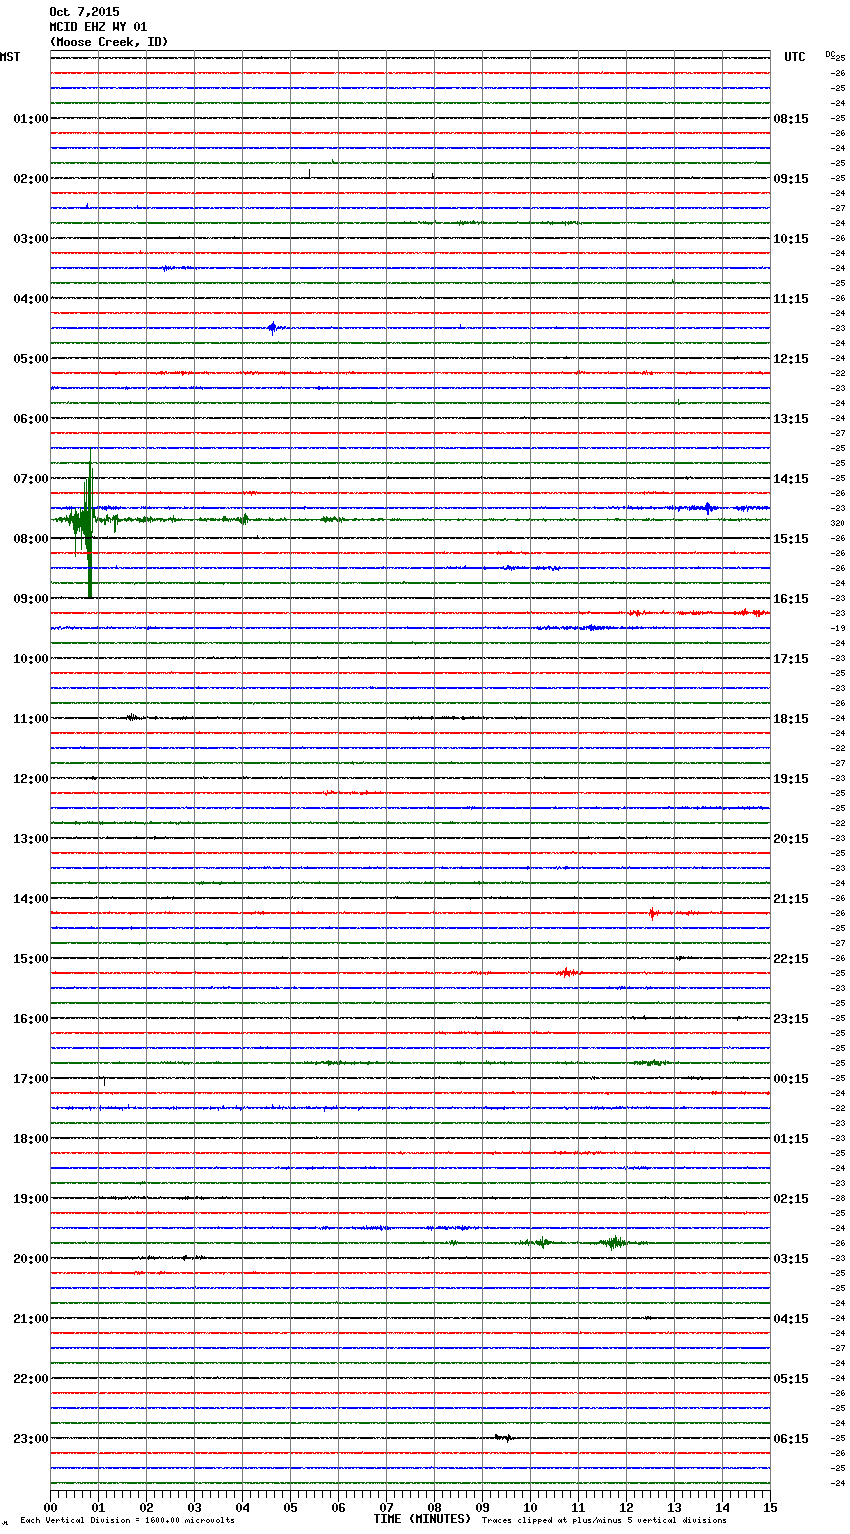The height and width of the screenshot is (1534, 850).
Task: Select the '08:00' MST row label
Action: [x=31, y=538]
